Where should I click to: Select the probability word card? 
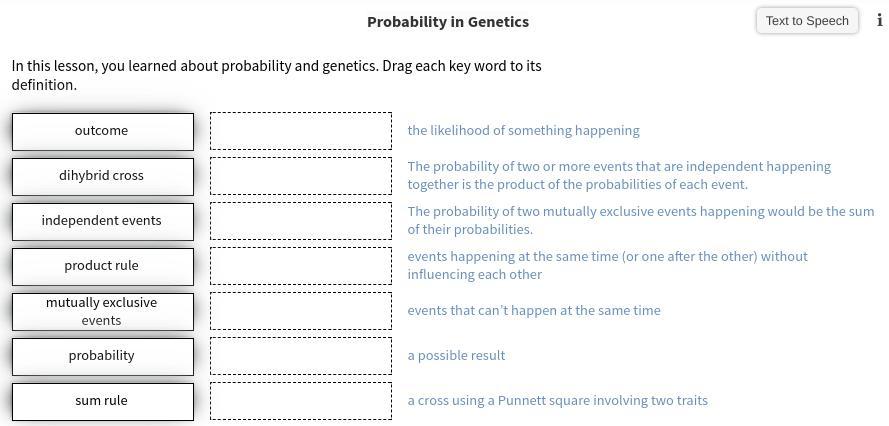click(x=102, y=356)
